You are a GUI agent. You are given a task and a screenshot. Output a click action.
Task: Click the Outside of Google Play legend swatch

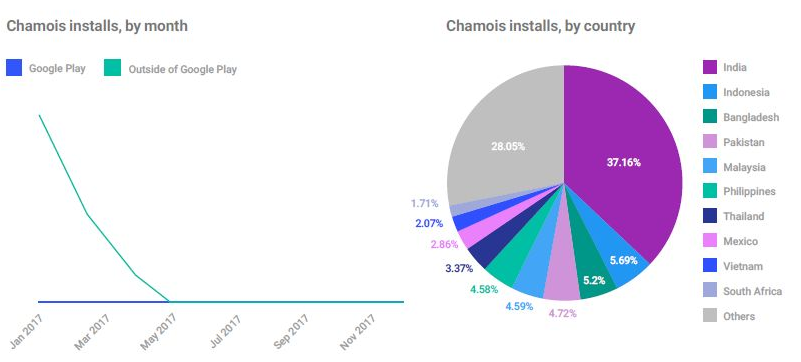click(x=112, y=68)
